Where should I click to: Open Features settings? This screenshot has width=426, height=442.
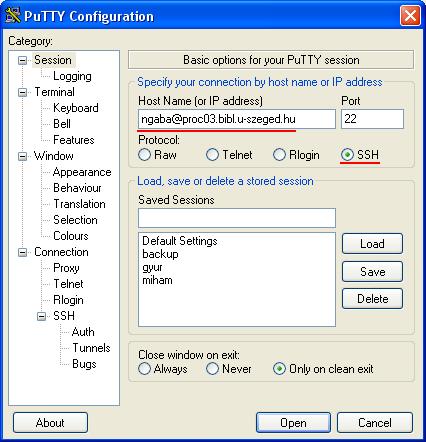[x=74, y=140]
